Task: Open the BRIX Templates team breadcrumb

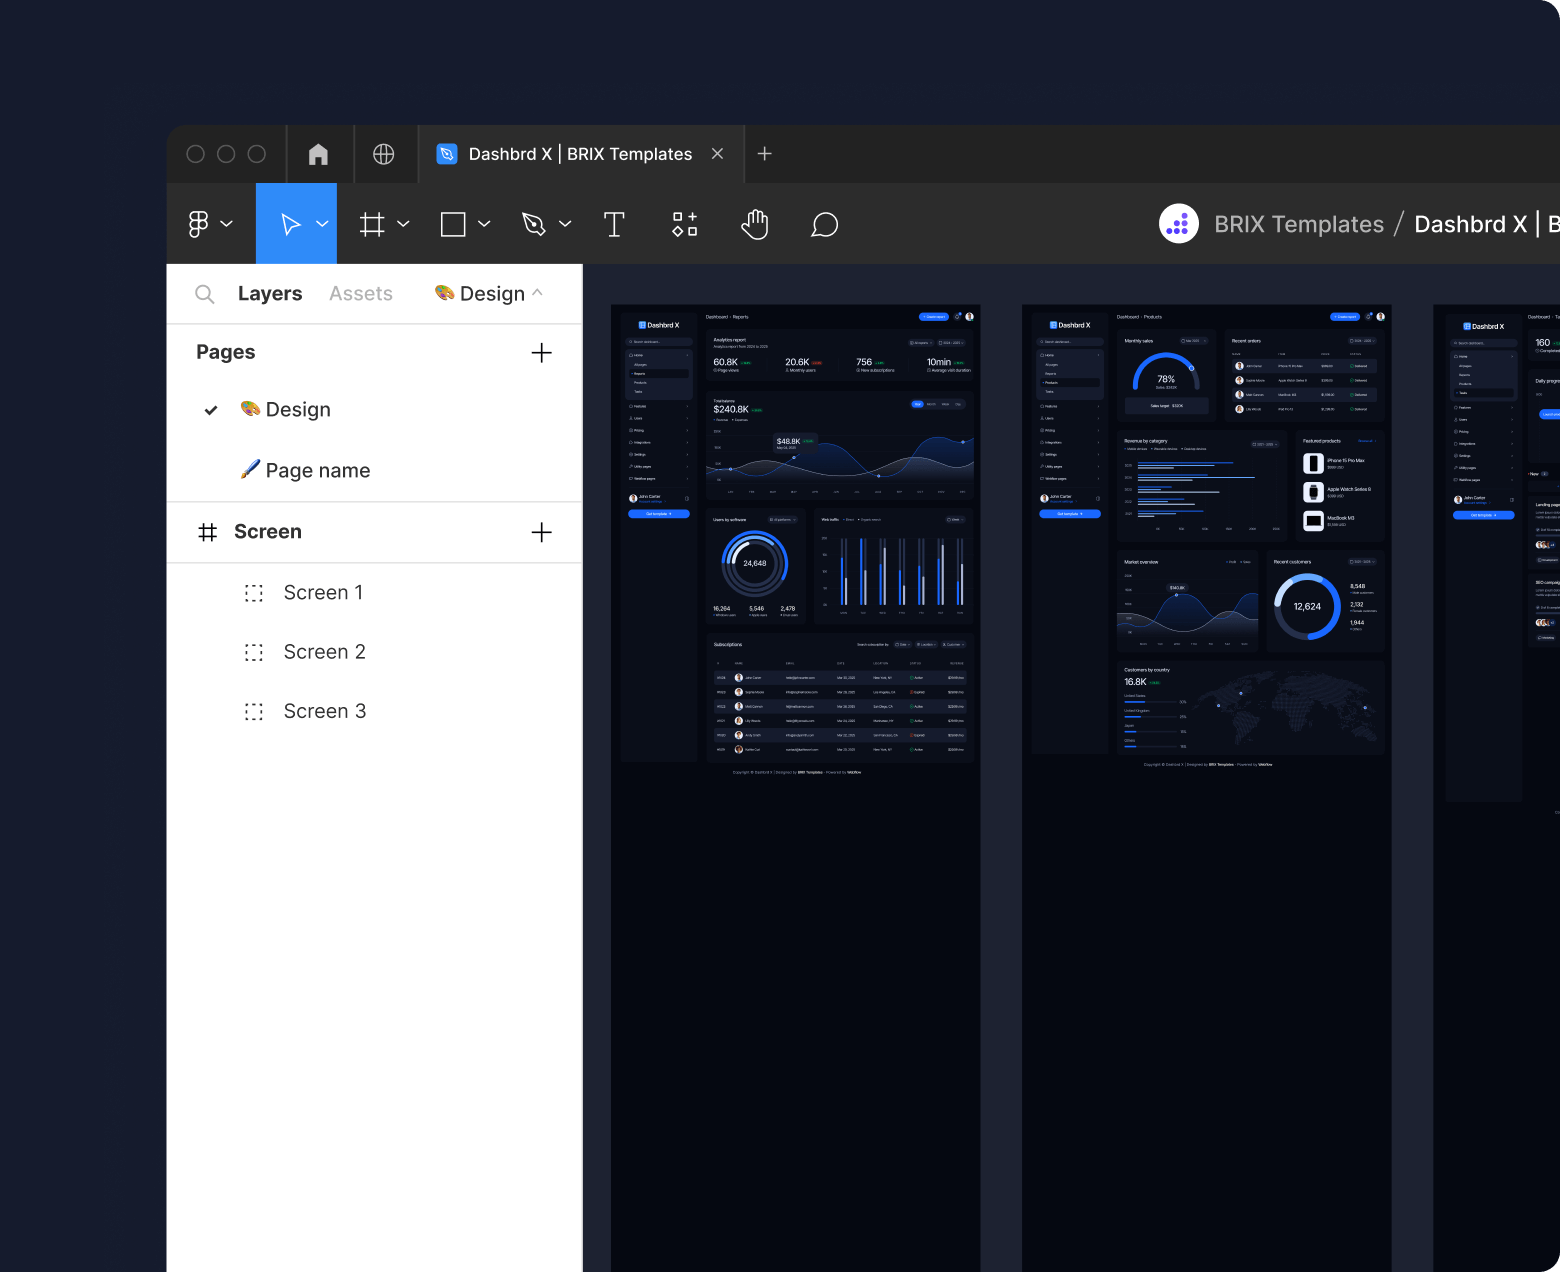Action: point(1298,223)
